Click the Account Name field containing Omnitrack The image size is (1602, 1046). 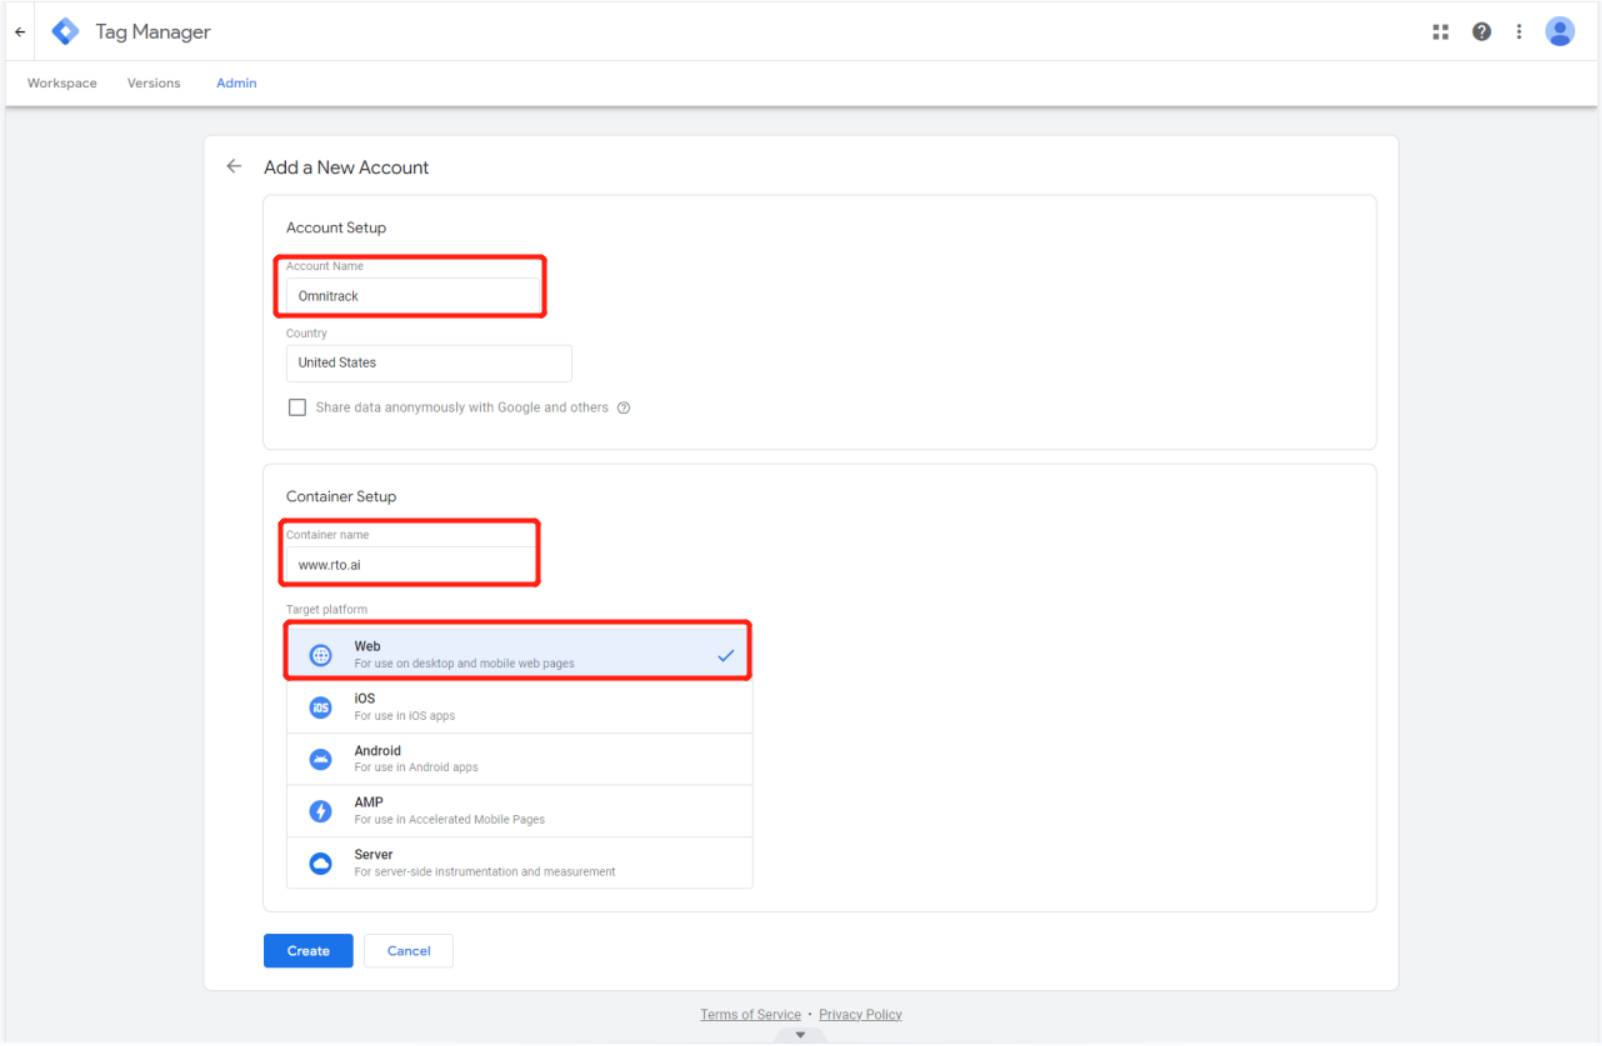tap(413, 296)
